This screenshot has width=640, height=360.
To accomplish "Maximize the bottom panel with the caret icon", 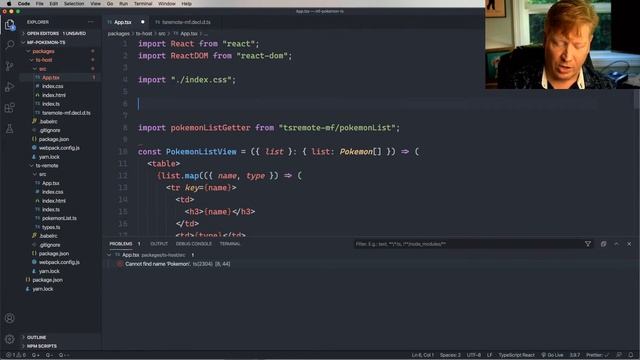I will [616, 244].
